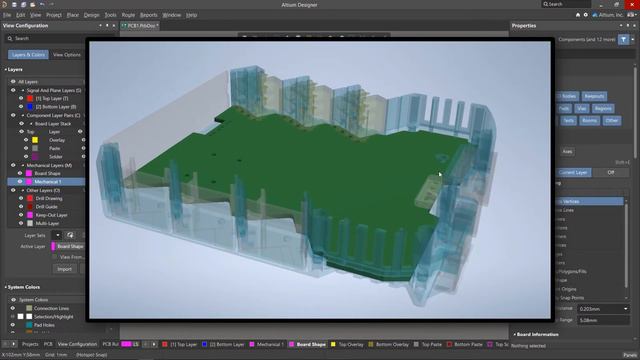Select the Top Overlay layer tab at bottom

coord(347,344)
